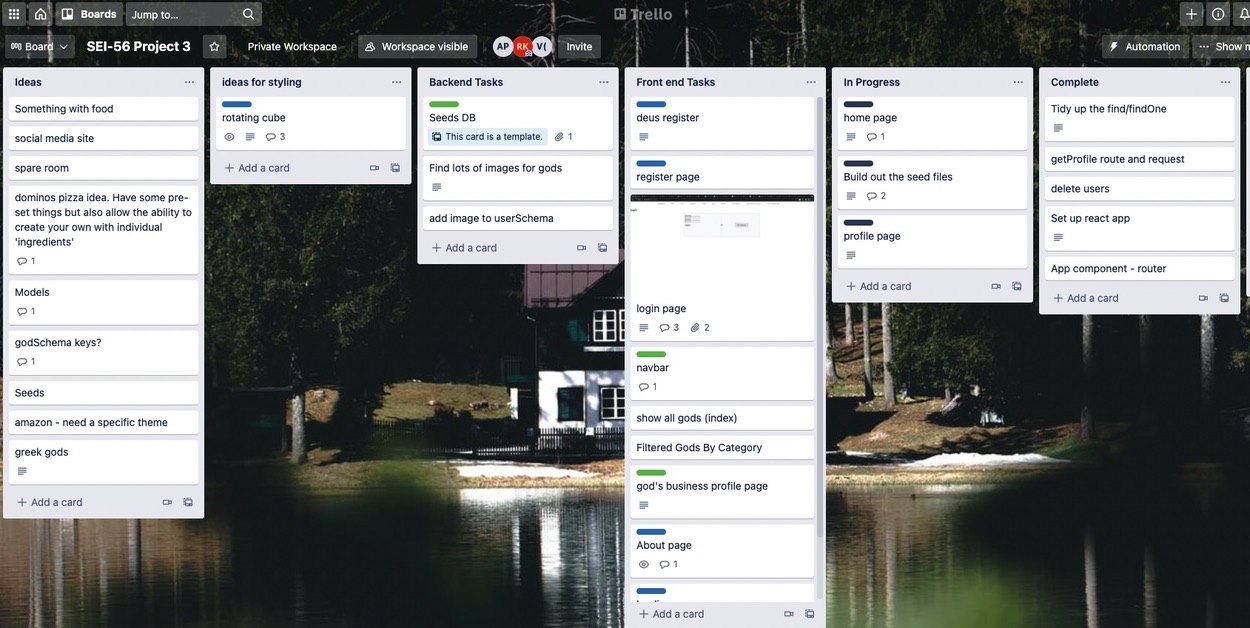Open login page card screenshot thumbnail

pyautogui.click(x=722, y=245)
